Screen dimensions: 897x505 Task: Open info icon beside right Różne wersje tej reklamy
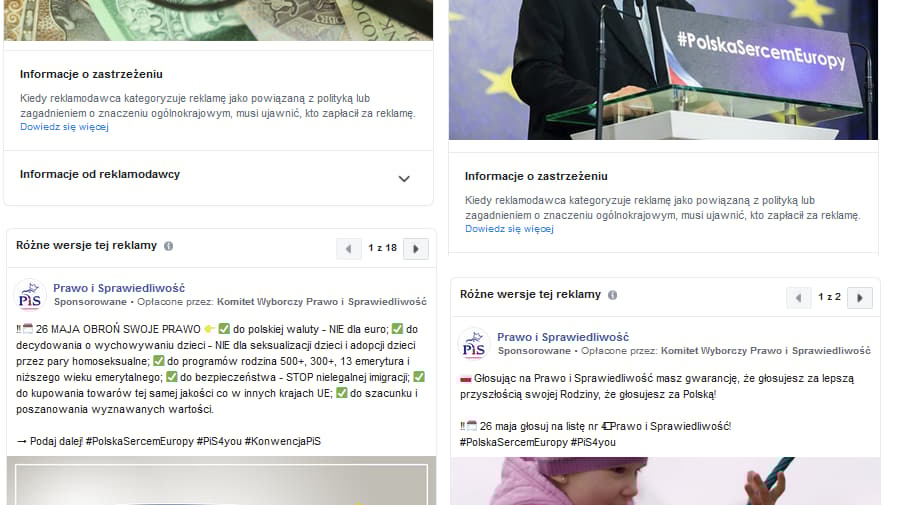pyautogui.click(x=612, y=295)
